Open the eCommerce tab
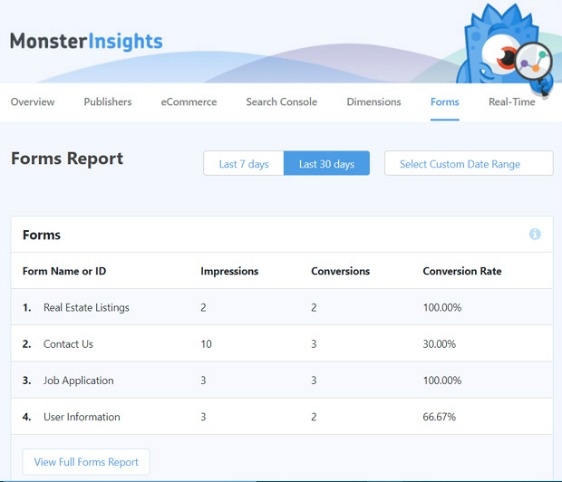This screenshot has width=562, height=482. pyautogui.click(x=189, y=102)
